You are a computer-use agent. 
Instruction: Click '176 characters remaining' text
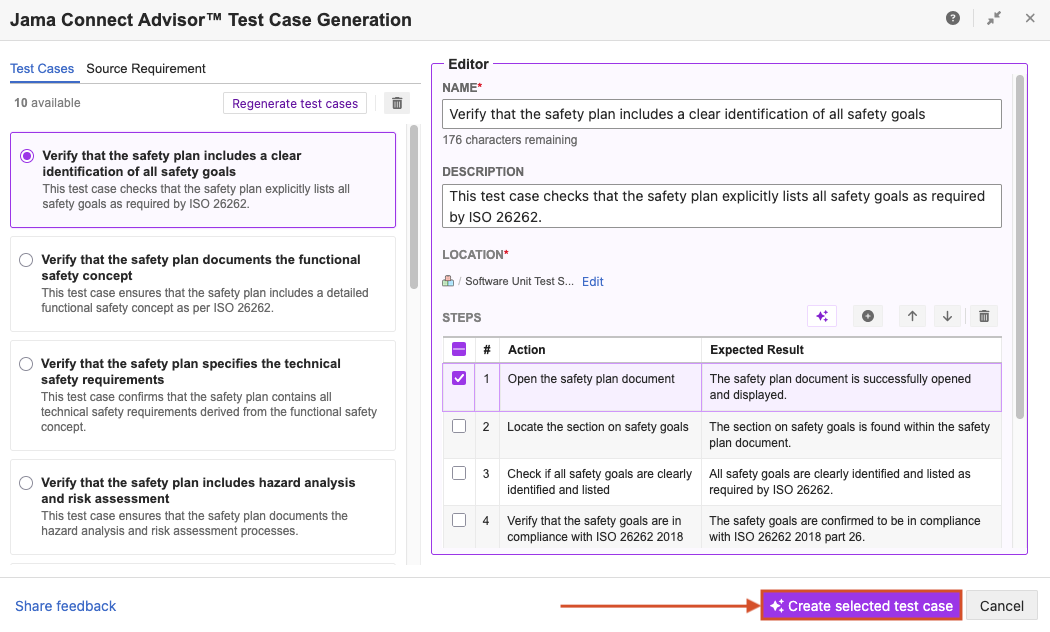pos(510,140)
